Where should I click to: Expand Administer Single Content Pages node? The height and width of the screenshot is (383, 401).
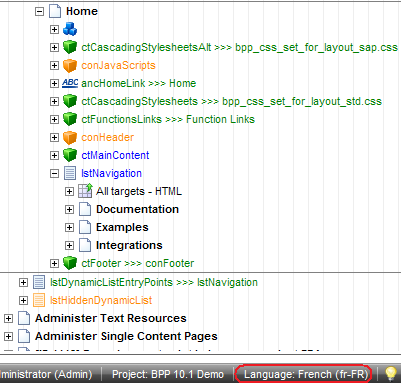click(8, 337)
